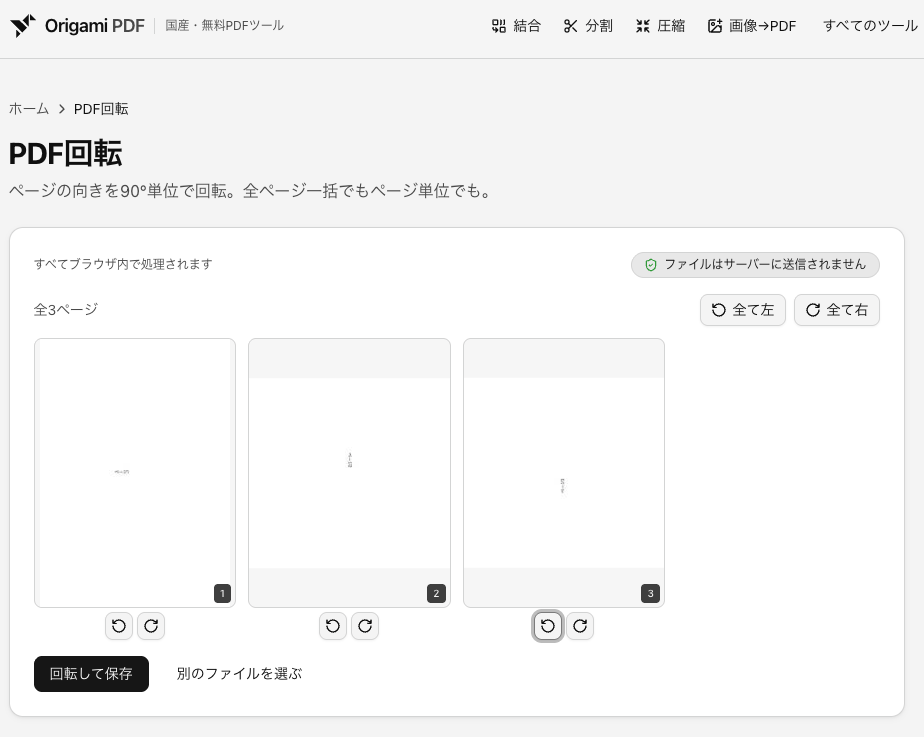Open the 分割 (split) tool
Viewport: 924px width, 737px height.
point(588,26)
